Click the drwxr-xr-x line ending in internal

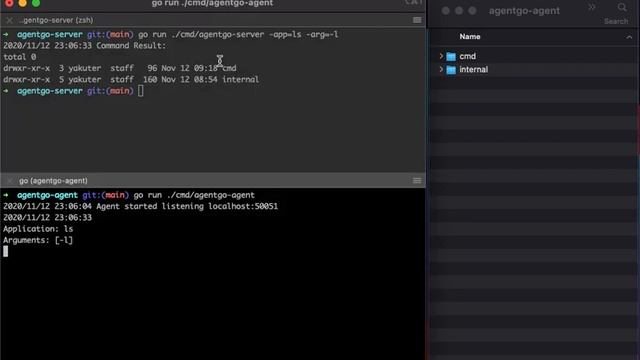click(131, 80)
